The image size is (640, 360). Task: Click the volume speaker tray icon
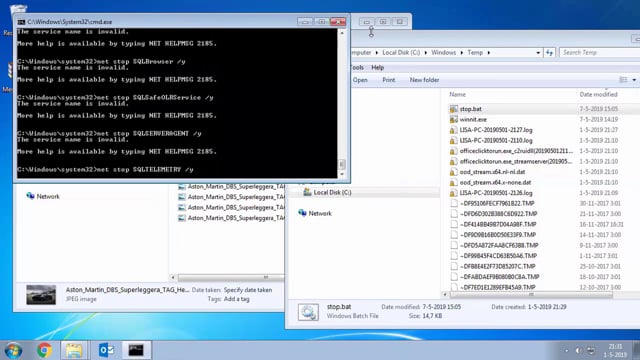(579, 351)
